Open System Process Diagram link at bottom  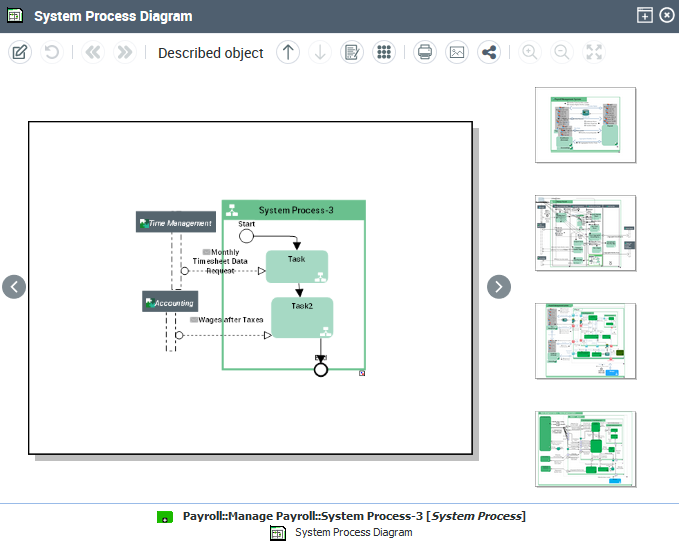point(352,533)
